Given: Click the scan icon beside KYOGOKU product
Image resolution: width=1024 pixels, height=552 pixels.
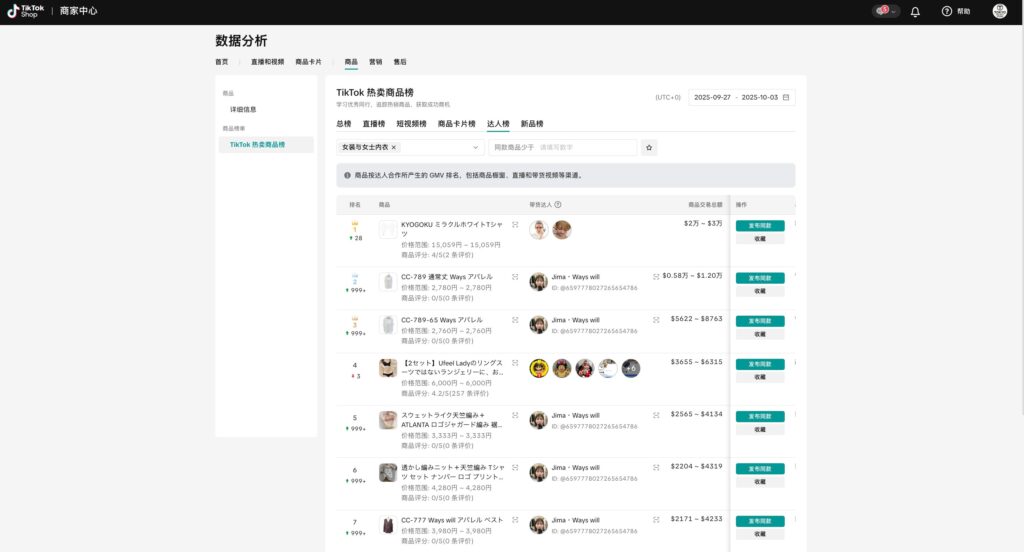Looking at the screenshot, I should [x=515, y=225].
